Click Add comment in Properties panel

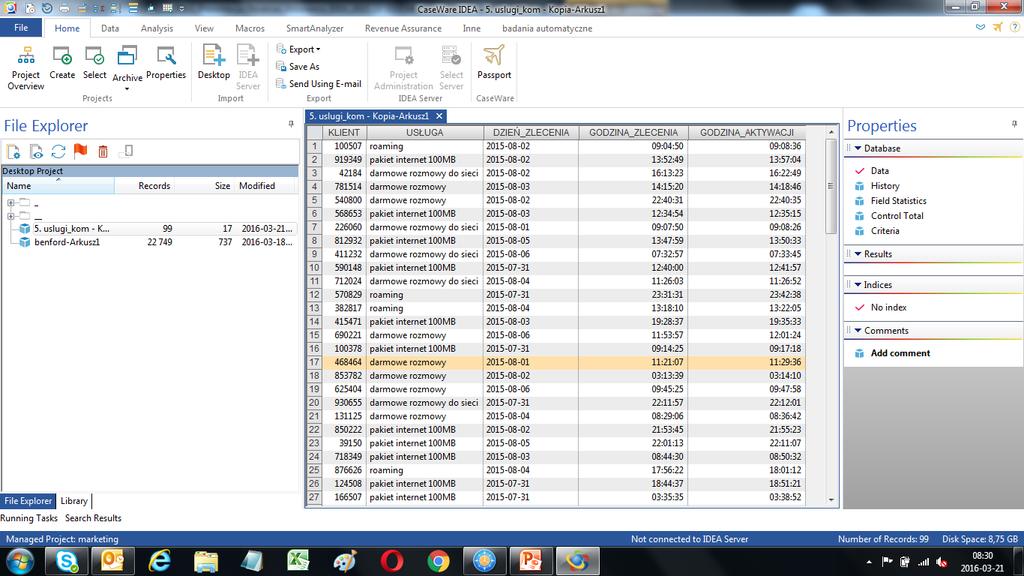coord(900,353)
